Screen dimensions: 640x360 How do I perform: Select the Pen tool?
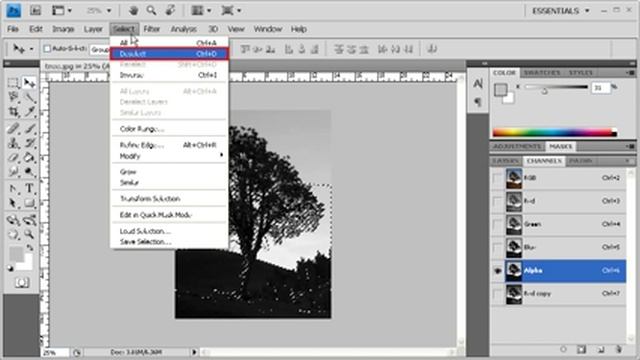click(13, 189)
